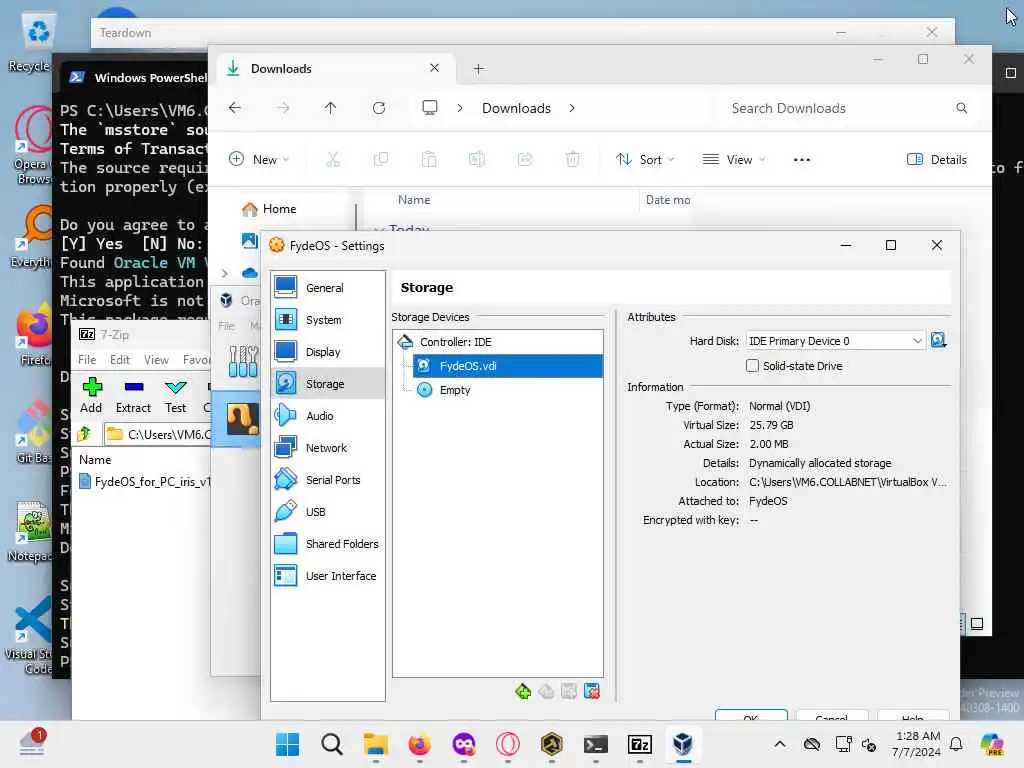Open System settings category

327,320
